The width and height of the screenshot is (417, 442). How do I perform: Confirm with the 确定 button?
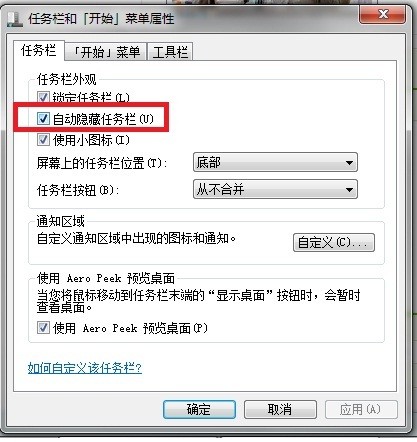[199, 409]
